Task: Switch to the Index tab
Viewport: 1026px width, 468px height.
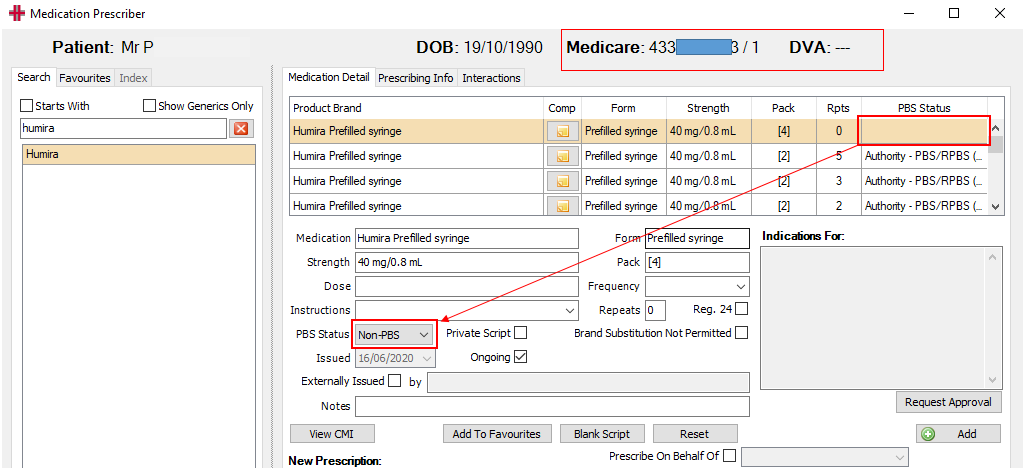Action: click(133, 78)
